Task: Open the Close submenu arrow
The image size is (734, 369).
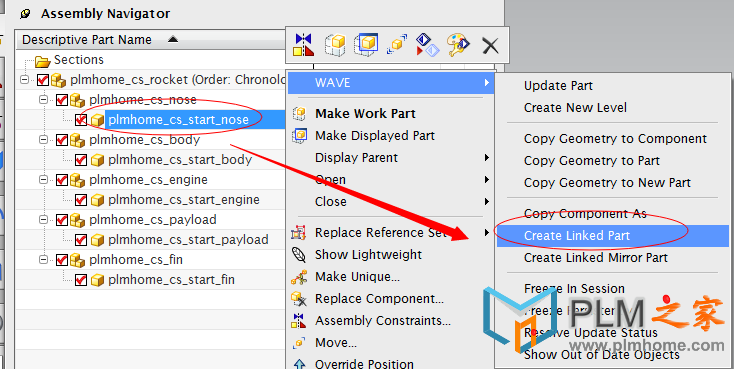Action: (487, 202)
